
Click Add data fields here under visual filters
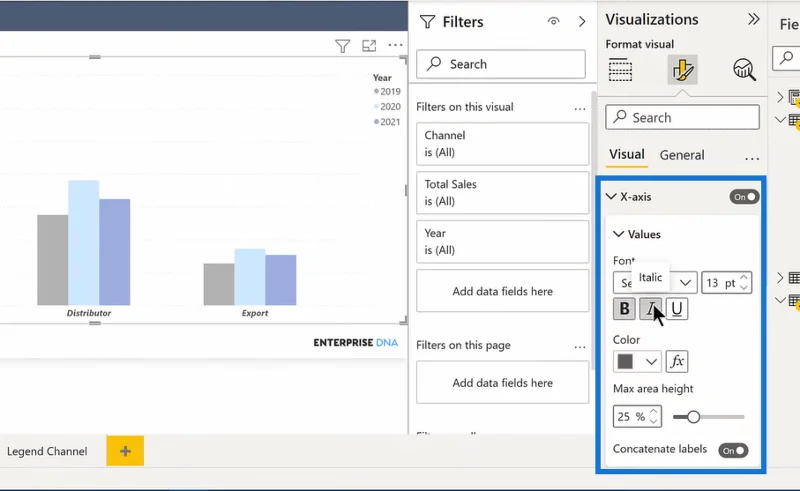point(503,291)
